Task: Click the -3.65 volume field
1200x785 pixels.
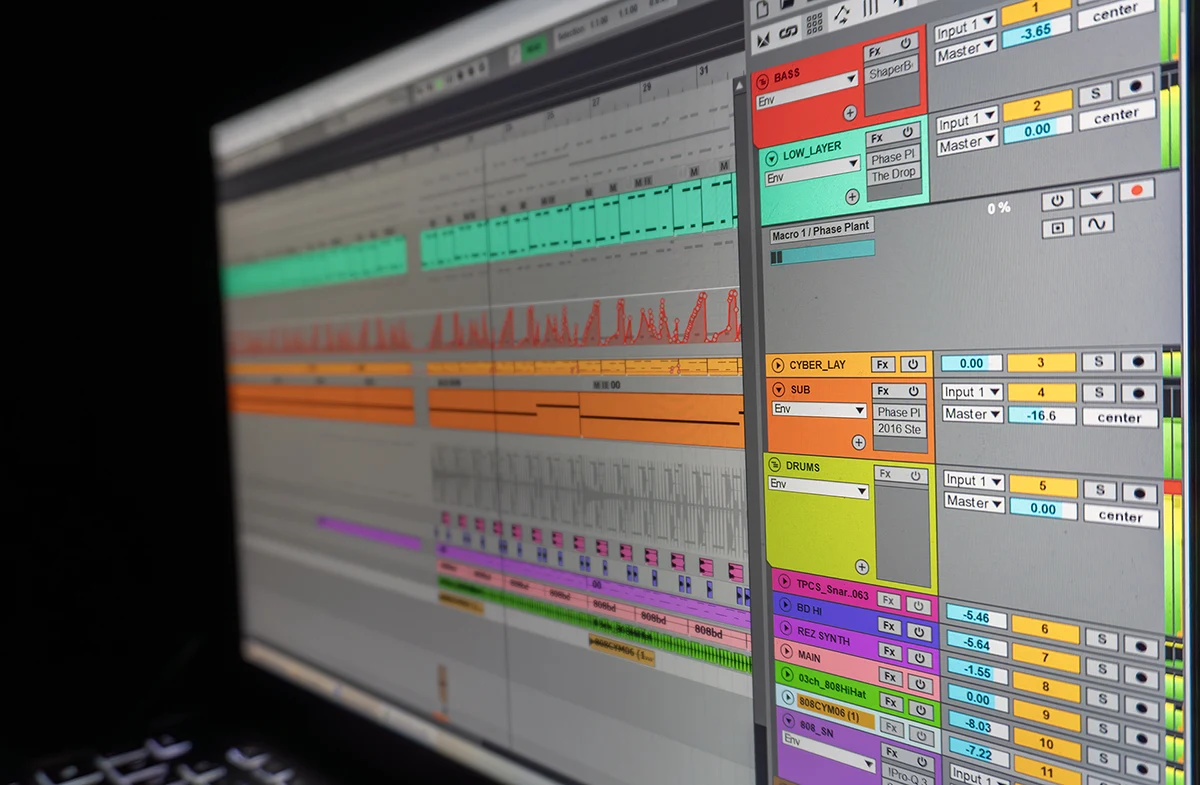Action: (x=1036, y=33)
